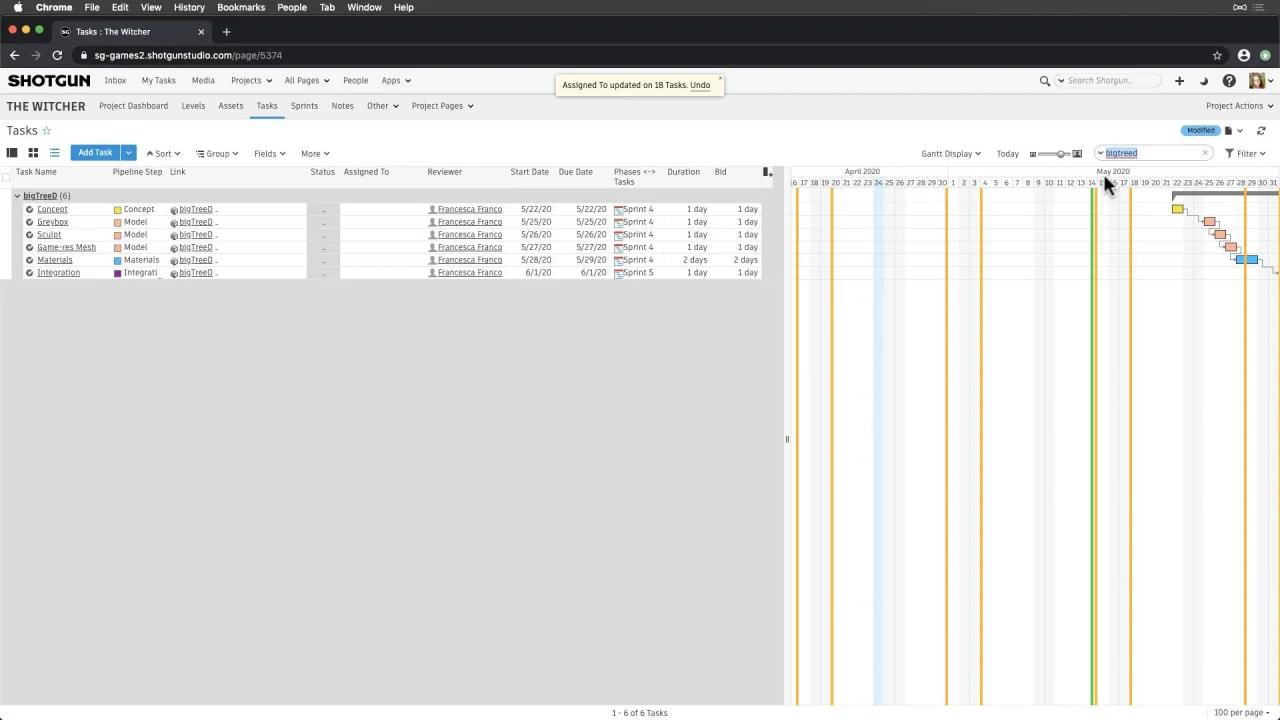Open the Media page

[203, 81]
